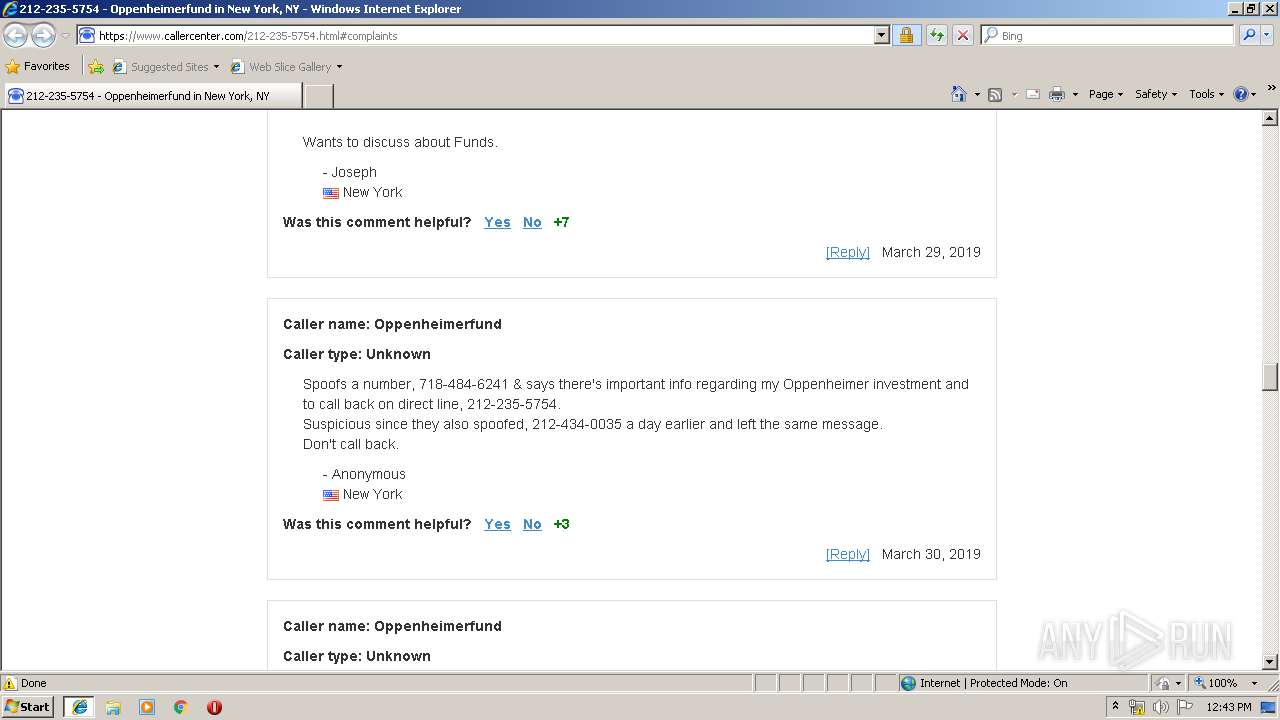Open Suggested Sites dropdown
Screen dimensions: 1280x720
click(166, 67)
